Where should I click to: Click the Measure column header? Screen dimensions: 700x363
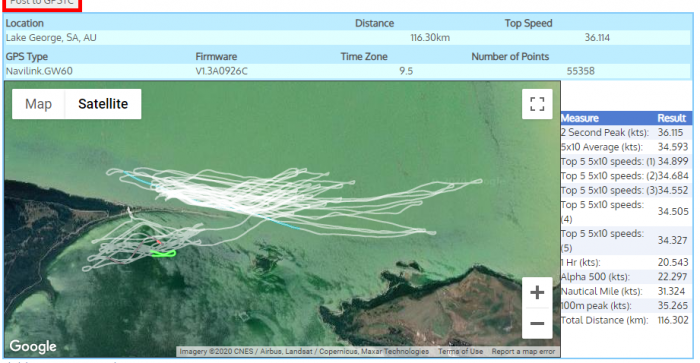point(579,118)
